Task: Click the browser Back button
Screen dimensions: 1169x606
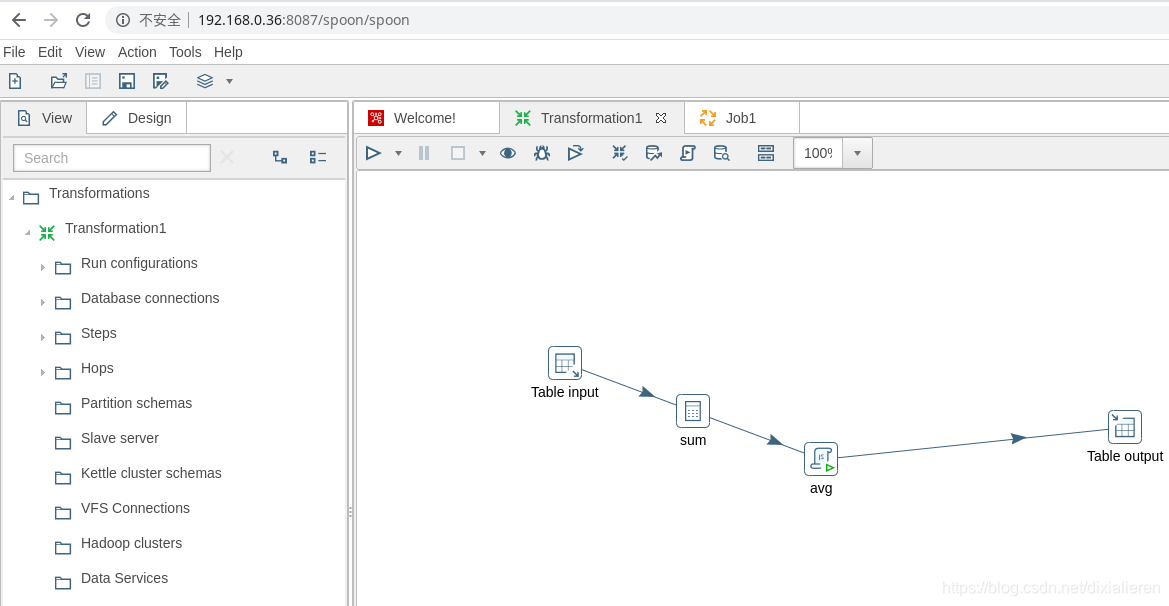Action: 19,20
